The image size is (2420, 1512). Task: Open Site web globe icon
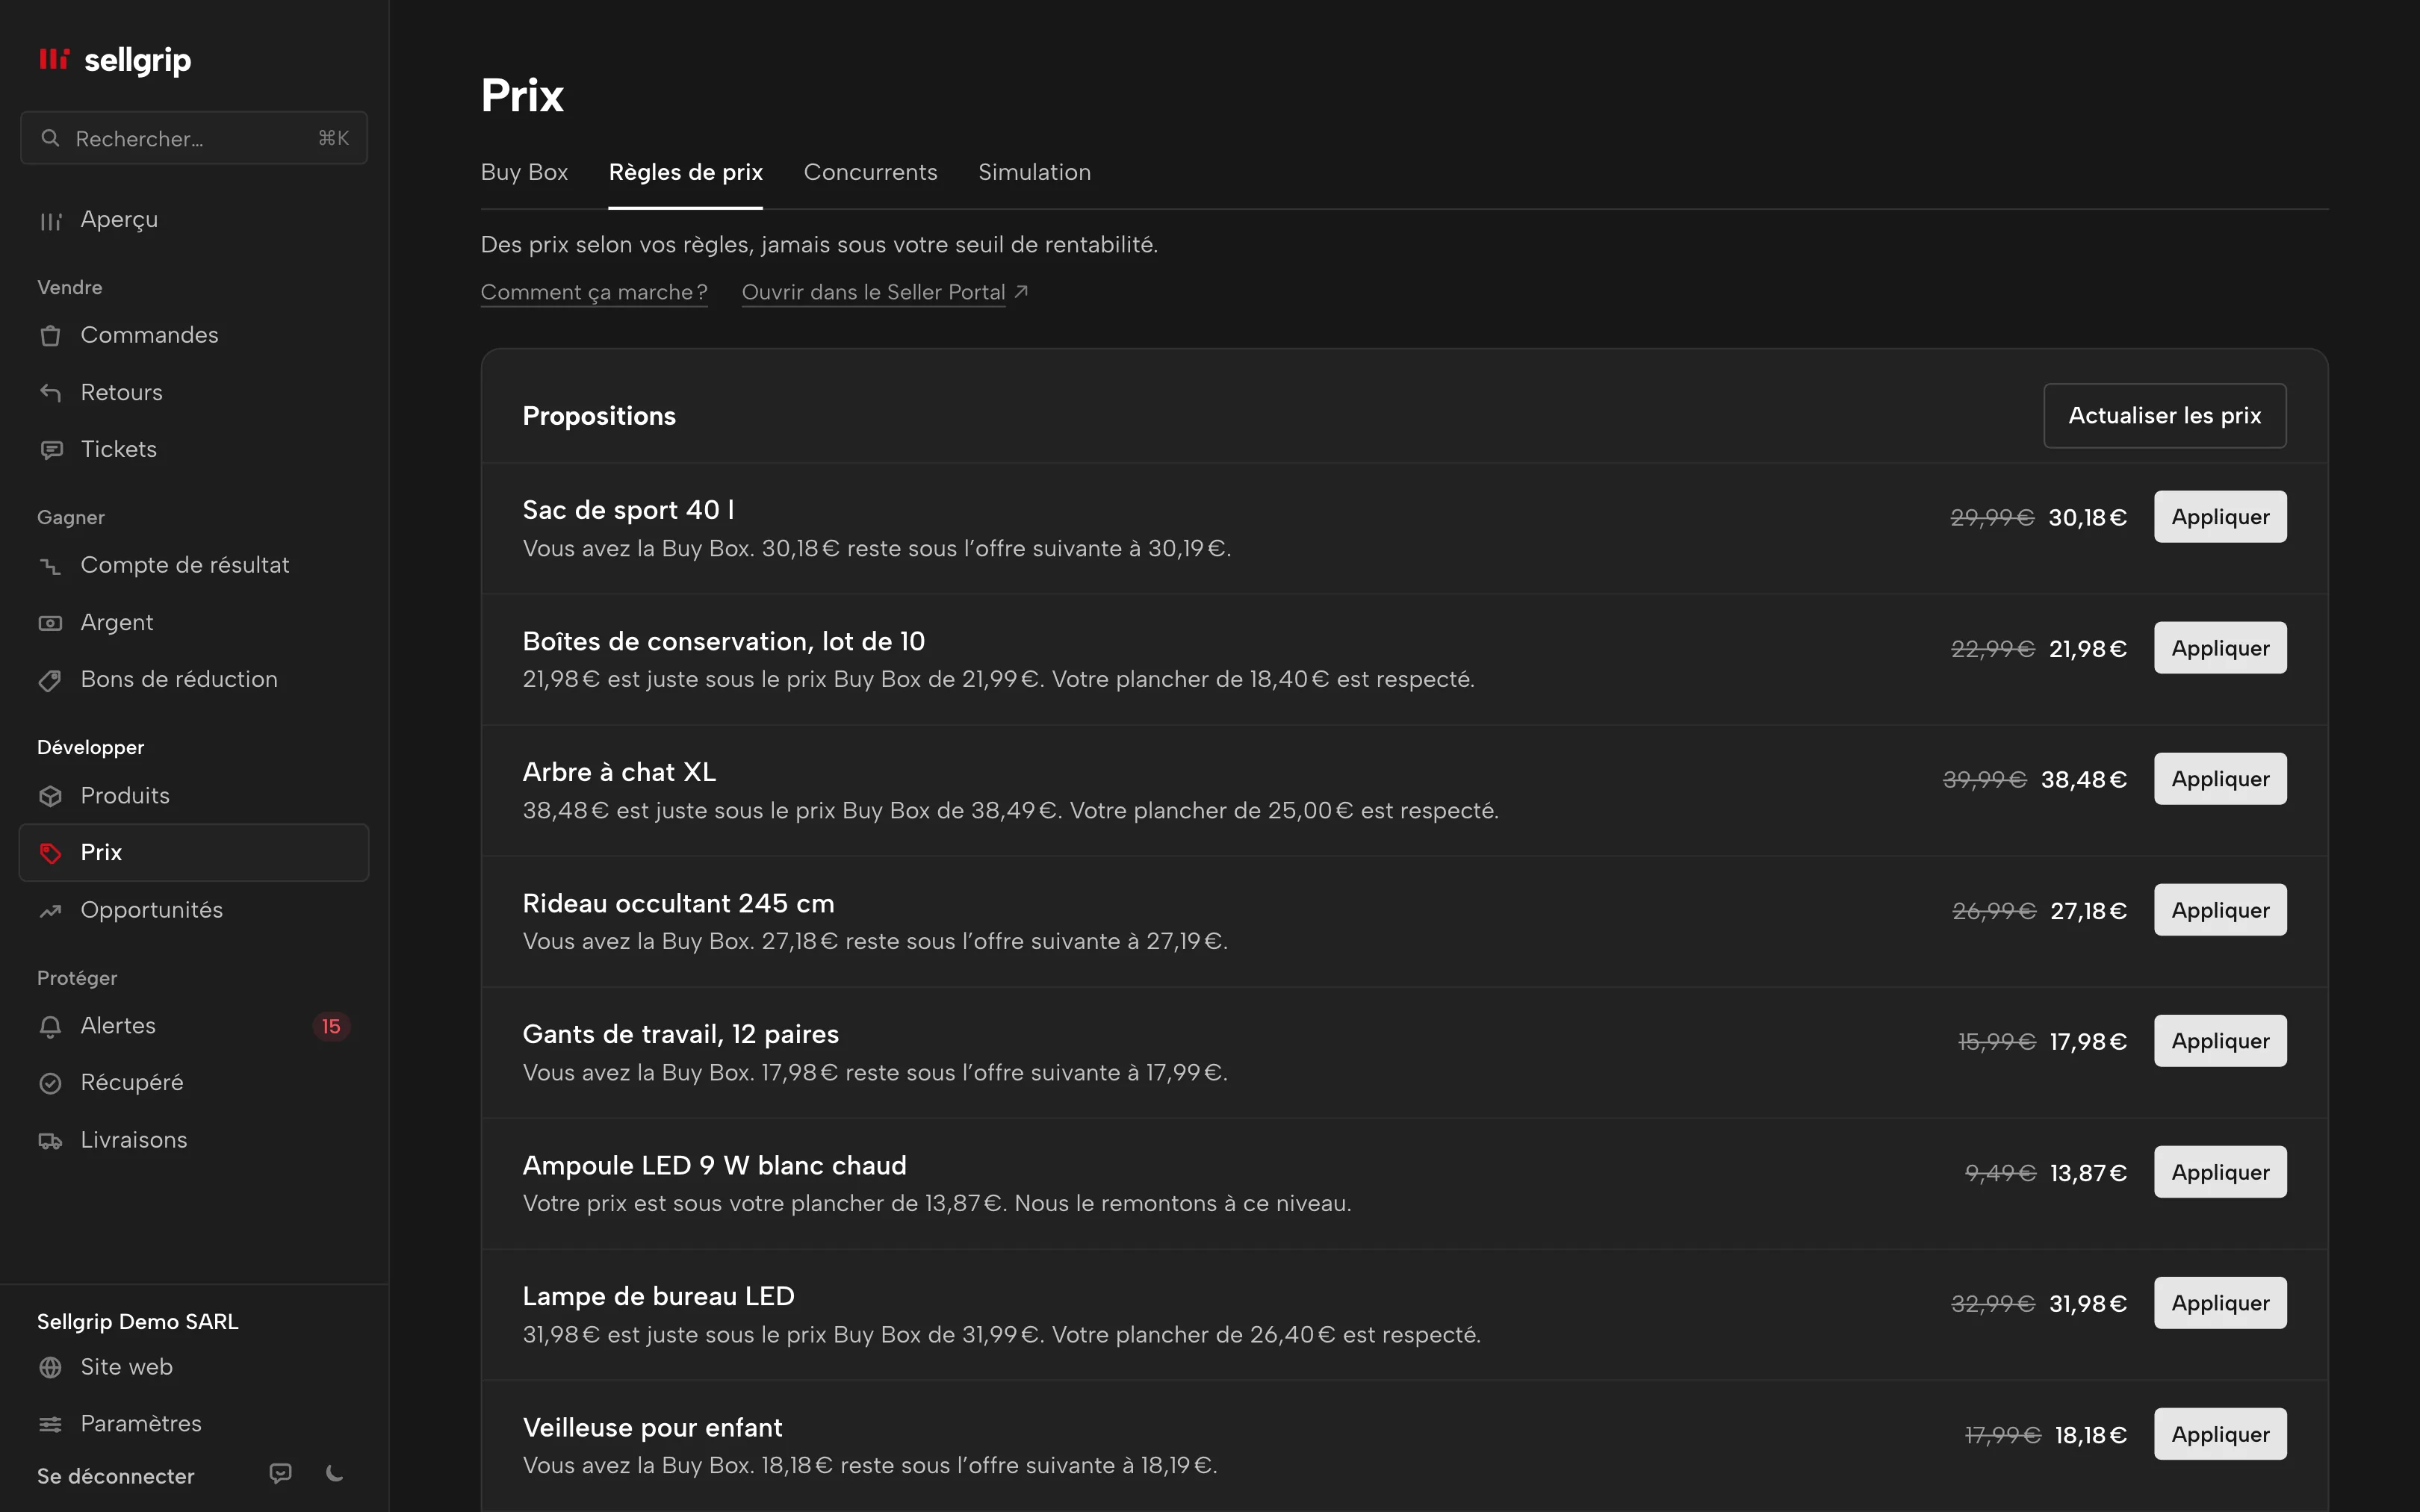50,1367
